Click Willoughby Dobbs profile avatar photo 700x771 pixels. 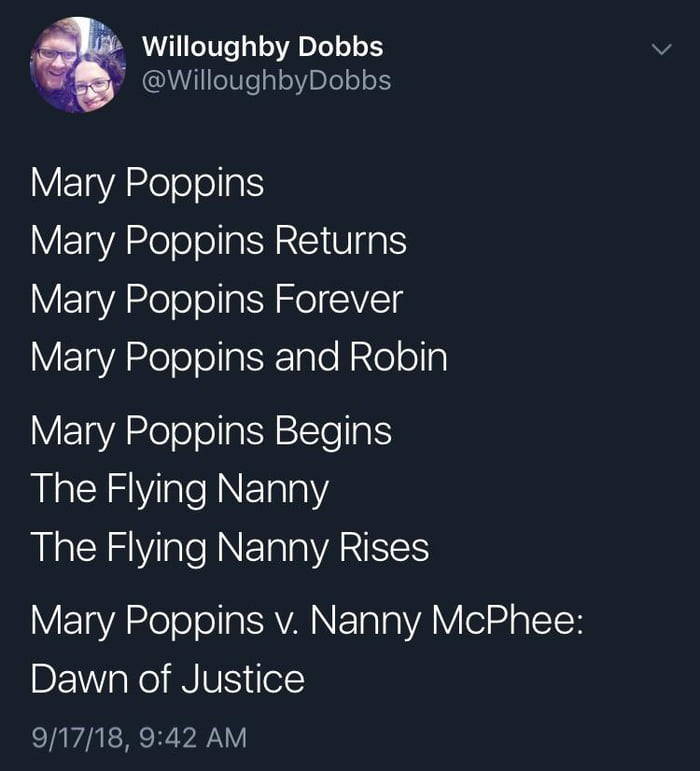click(x=78, y=65)
